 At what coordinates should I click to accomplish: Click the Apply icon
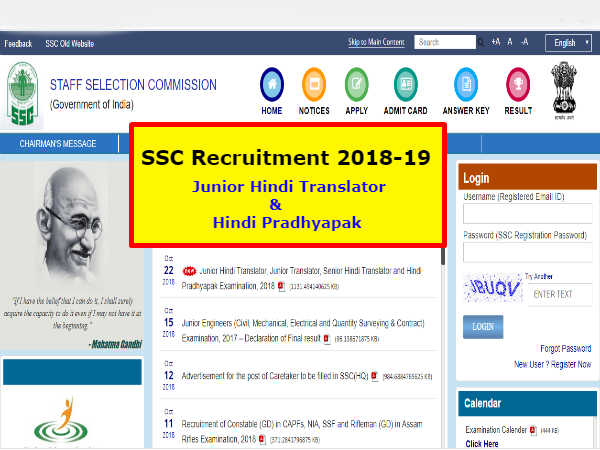click(x=356, y=84)
